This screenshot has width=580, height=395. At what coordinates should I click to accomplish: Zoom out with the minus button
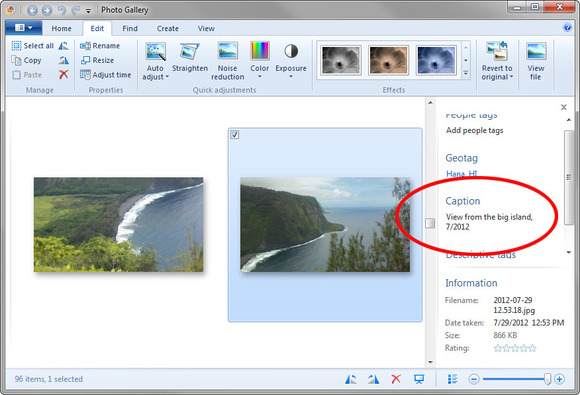tap(474, 379)
